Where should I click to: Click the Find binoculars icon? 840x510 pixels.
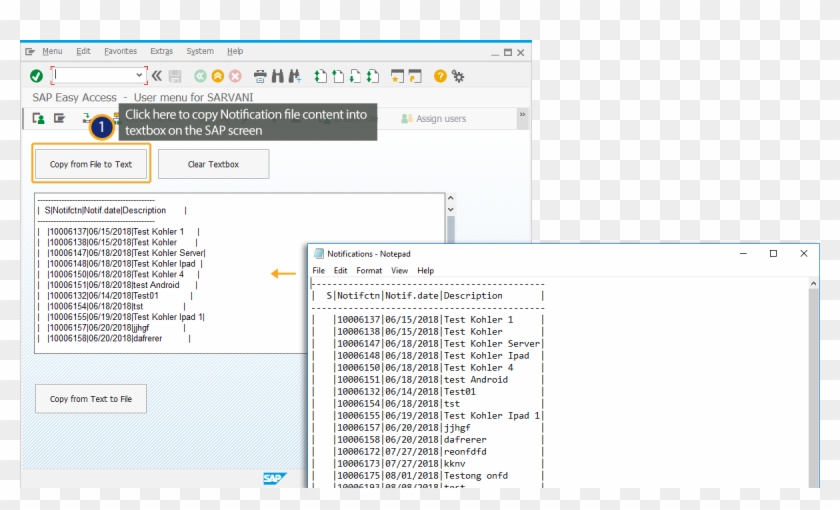coord(278,76)
